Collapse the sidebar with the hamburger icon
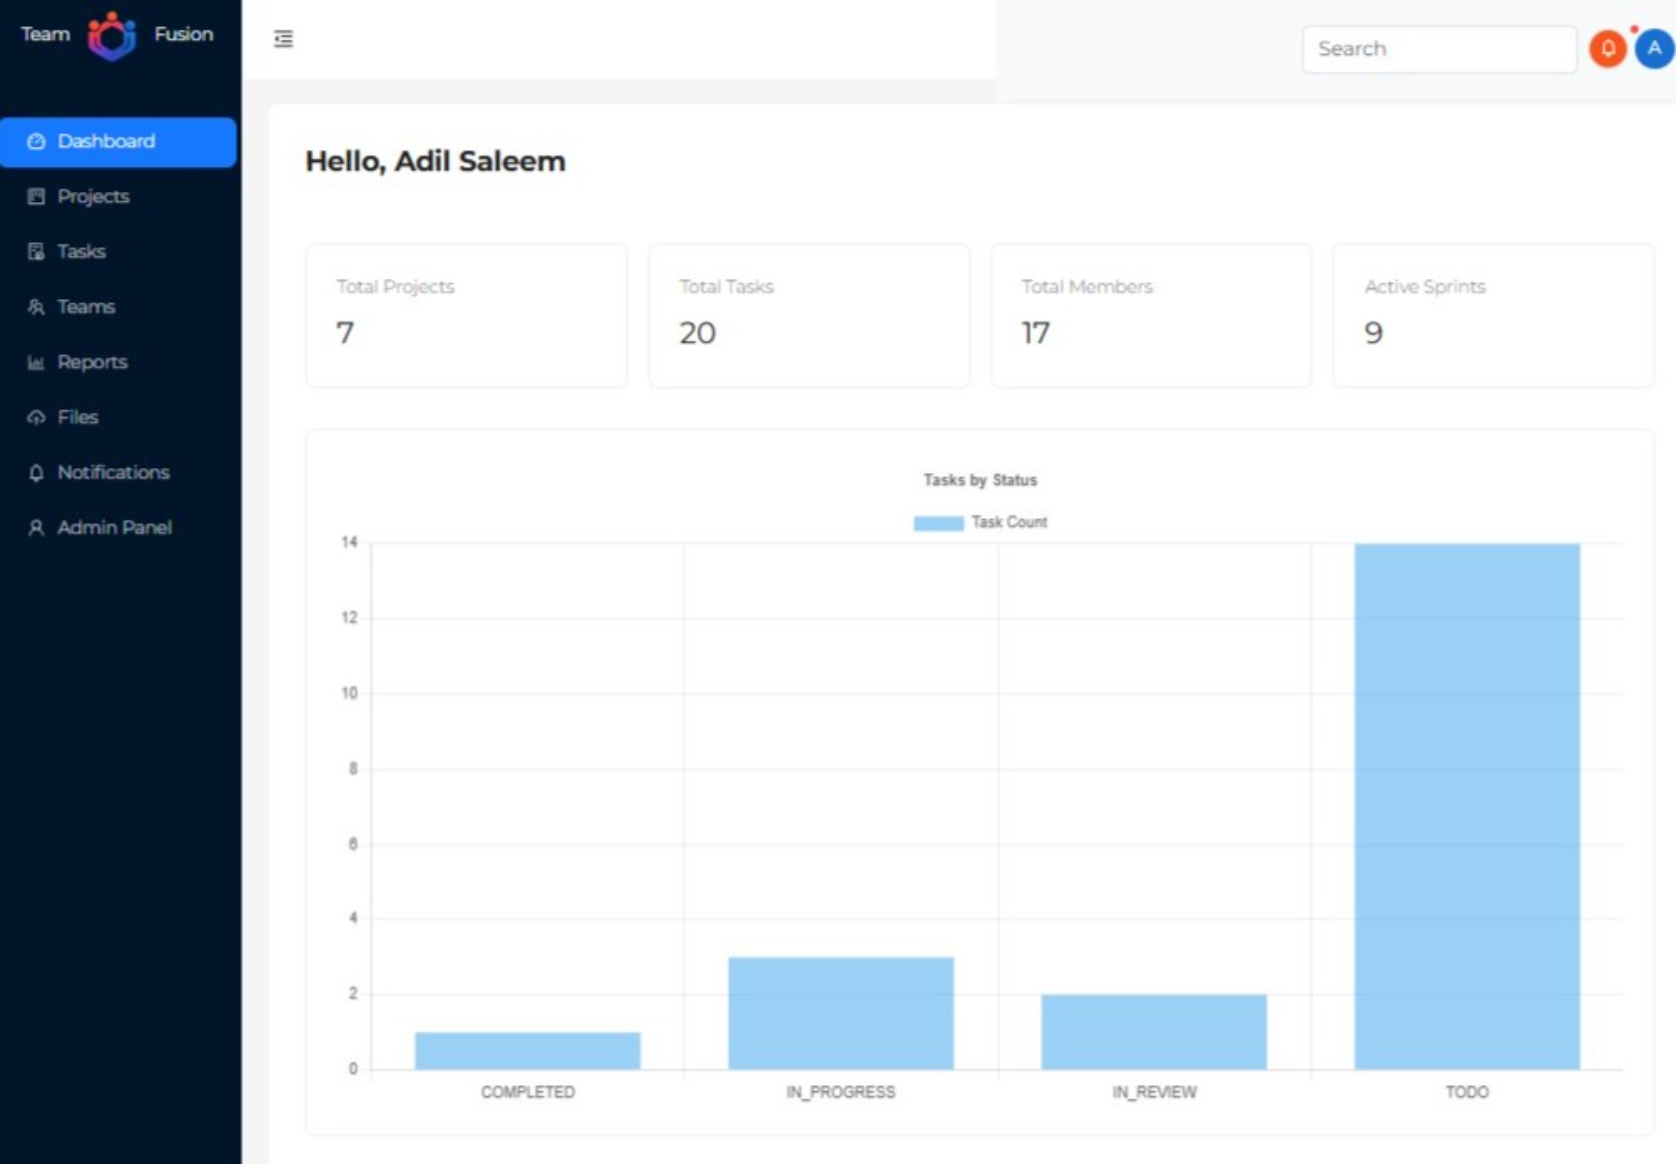 (284, 39)
